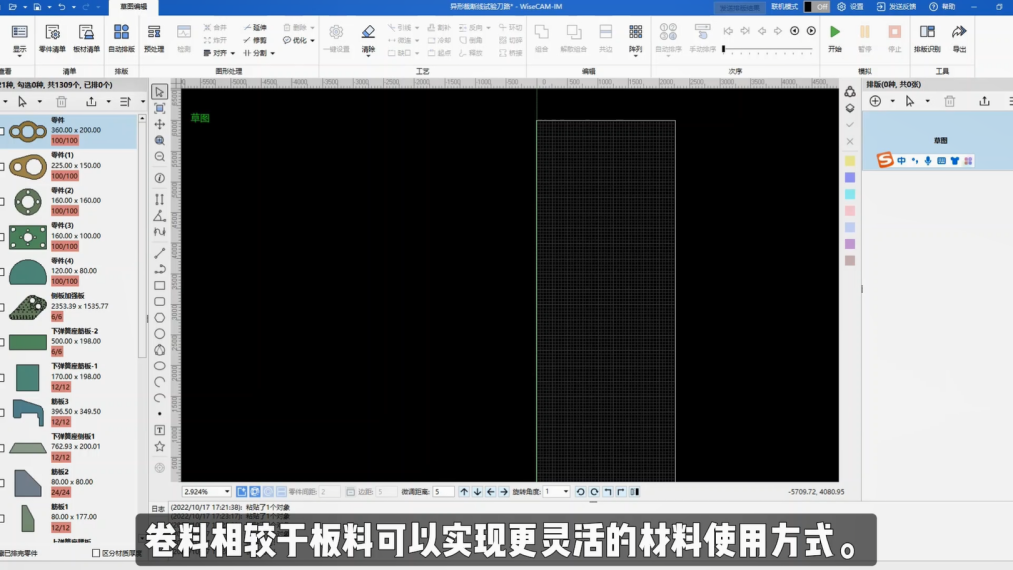The width and height of the screenshot is (1013, 570).
Task: Expand the 旋转角度 rotation angle dropdown
Action: tap(566, 492)
